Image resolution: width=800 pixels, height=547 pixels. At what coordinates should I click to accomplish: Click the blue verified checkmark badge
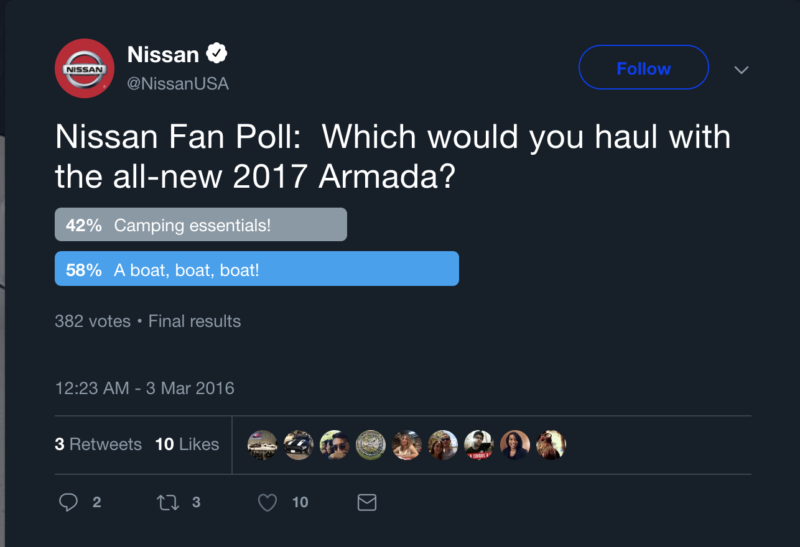pyautogui.click(x=217, y=54)
